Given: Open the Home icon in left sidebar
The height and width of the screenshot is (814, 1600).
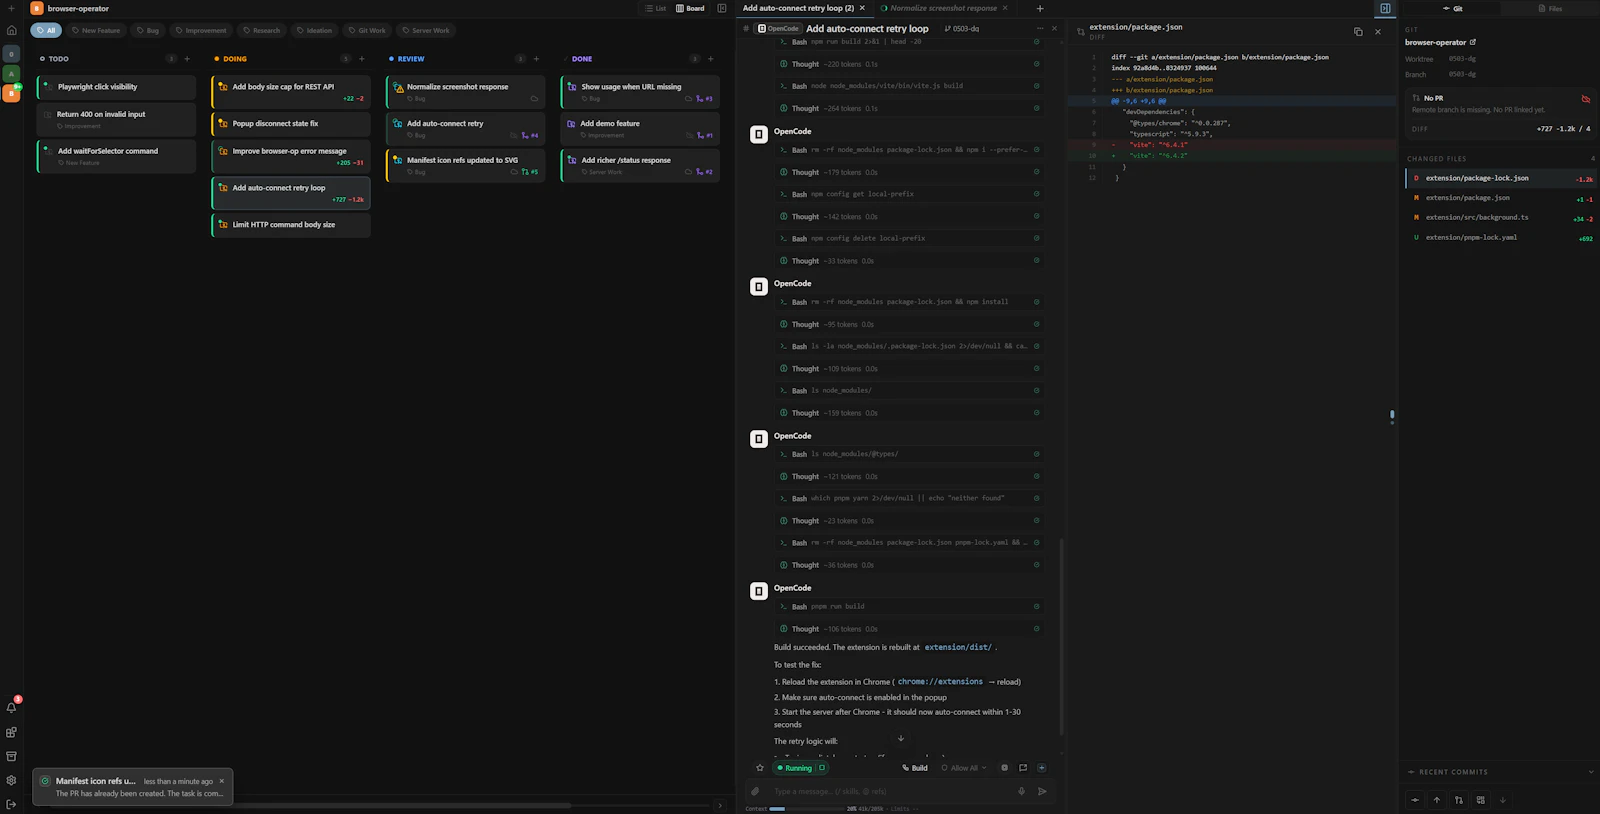Looking at the screenshot, I should pos(11,30).
